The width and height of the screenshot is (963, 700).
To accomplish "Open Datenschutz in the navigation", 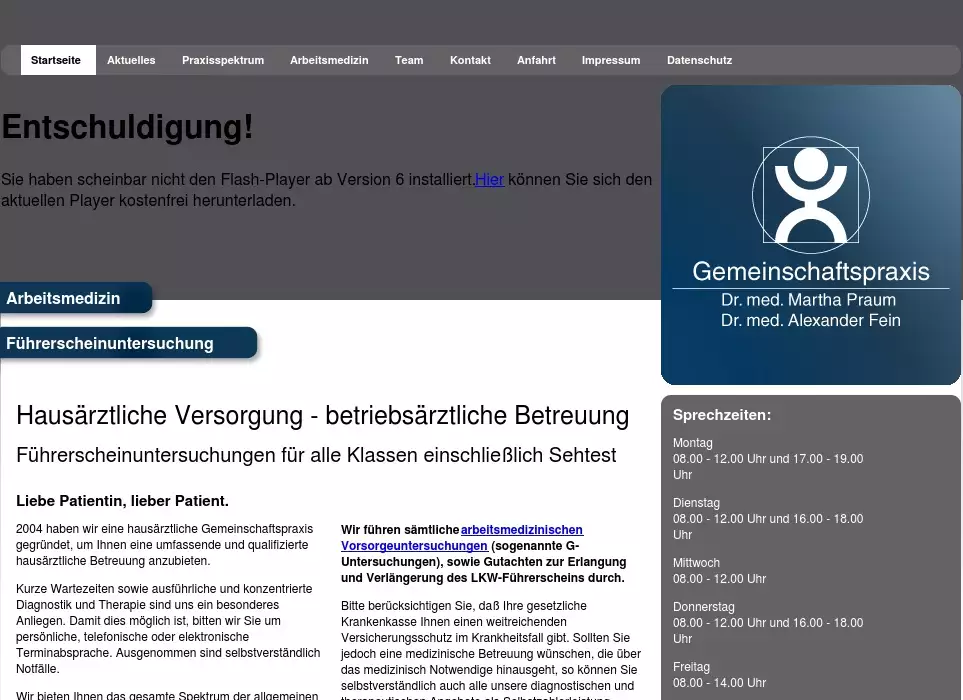I will coord(700,60).
